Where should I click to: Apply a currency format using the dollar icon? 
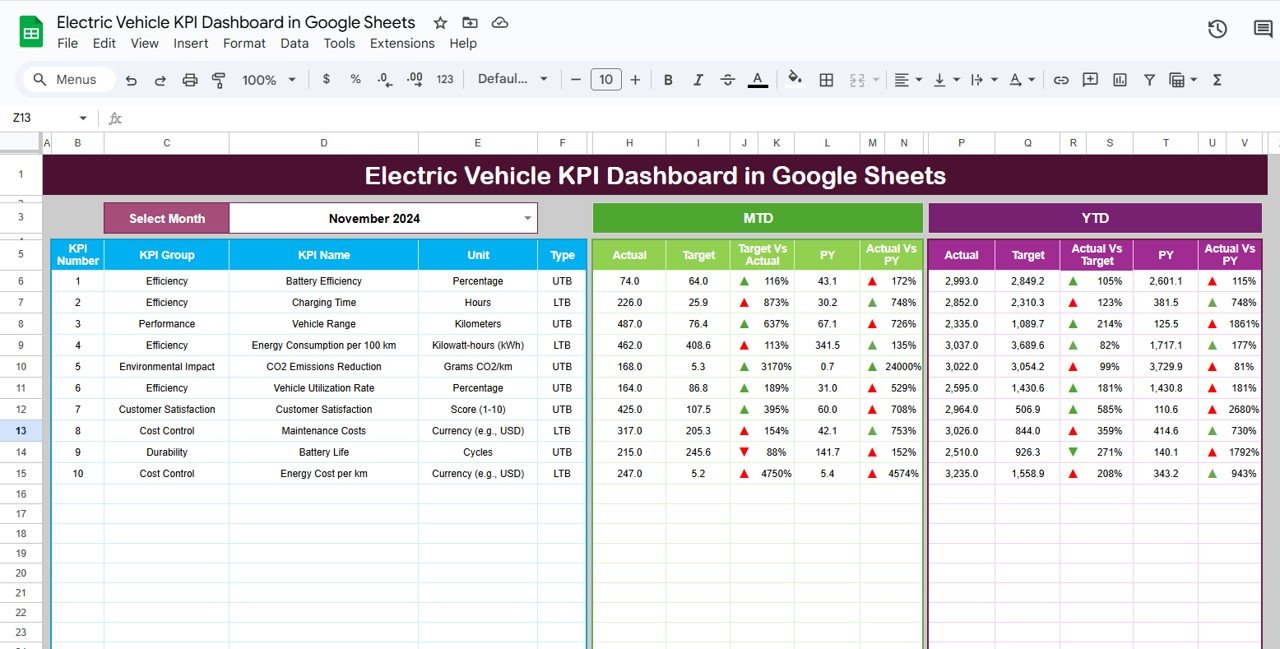(x=325, y=79)
